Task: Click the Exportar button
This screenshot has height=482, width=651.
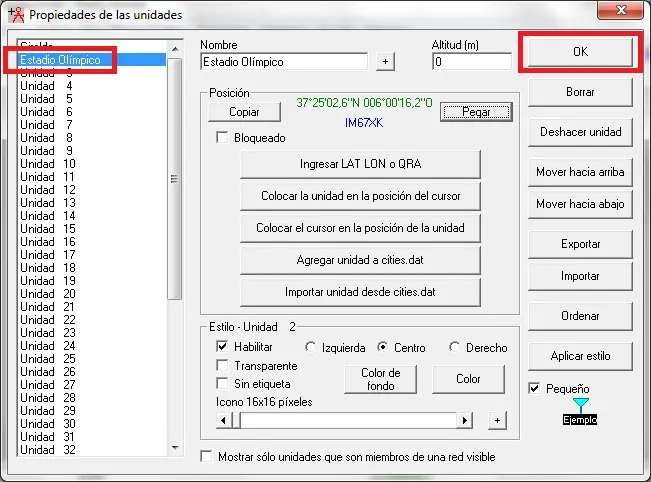Action: pyautogui.click(x=580, y=244)
